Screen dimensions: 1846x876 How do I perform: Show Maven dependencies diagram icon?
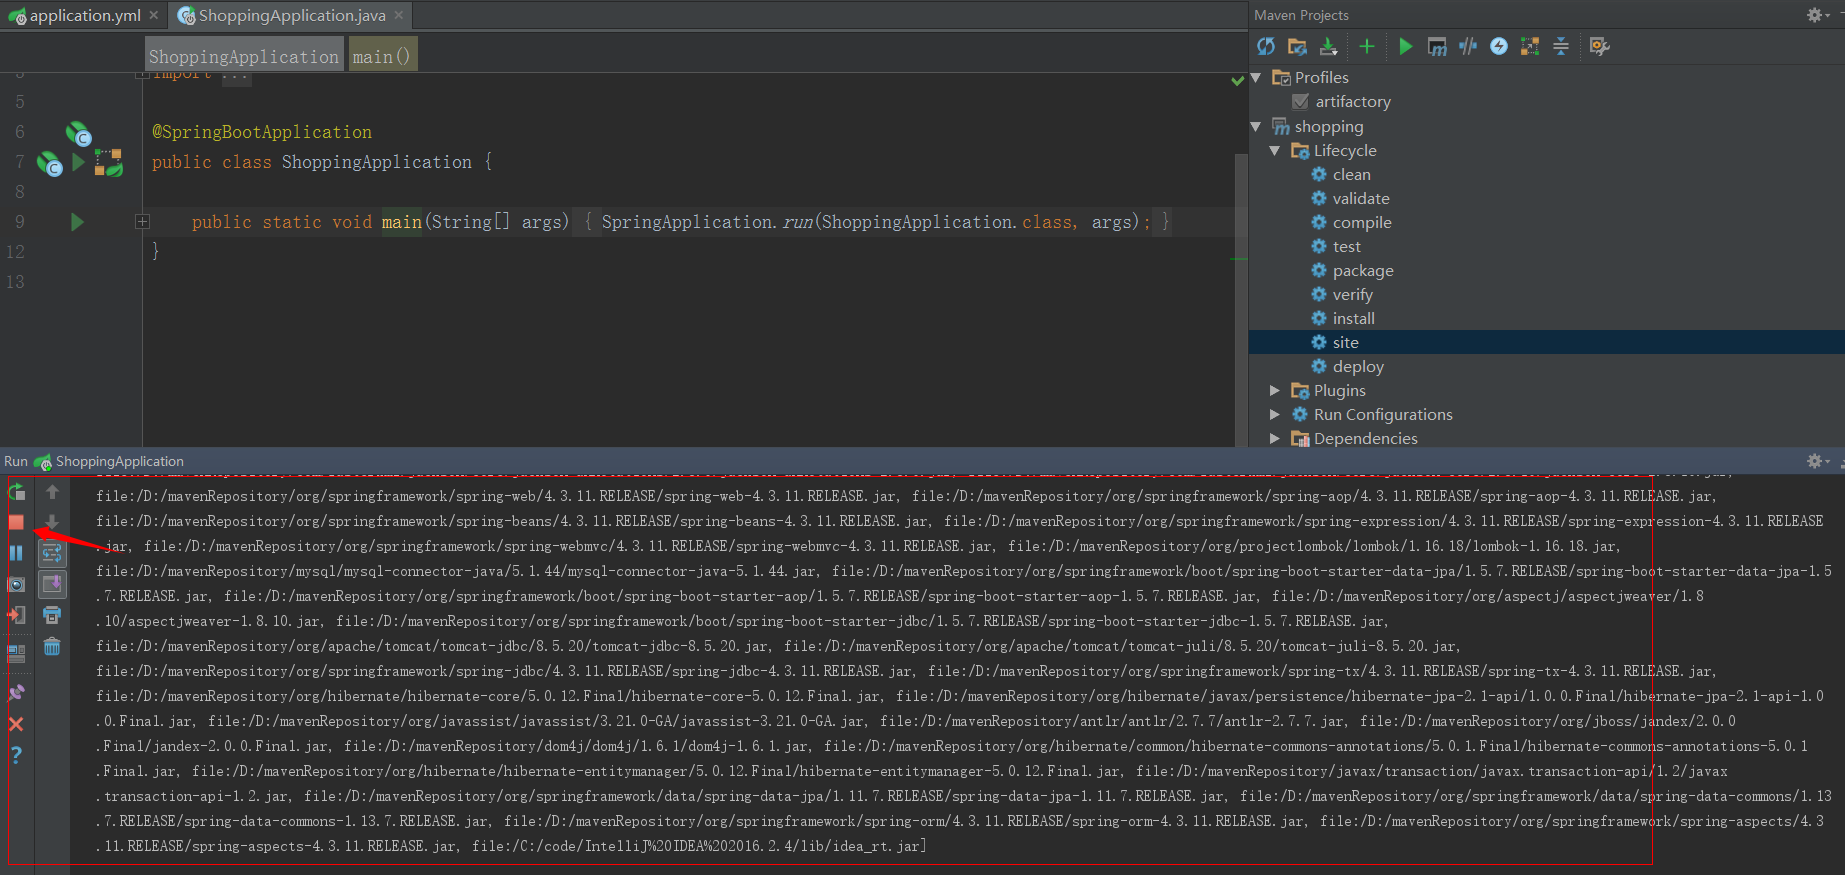pos(1530,46)
